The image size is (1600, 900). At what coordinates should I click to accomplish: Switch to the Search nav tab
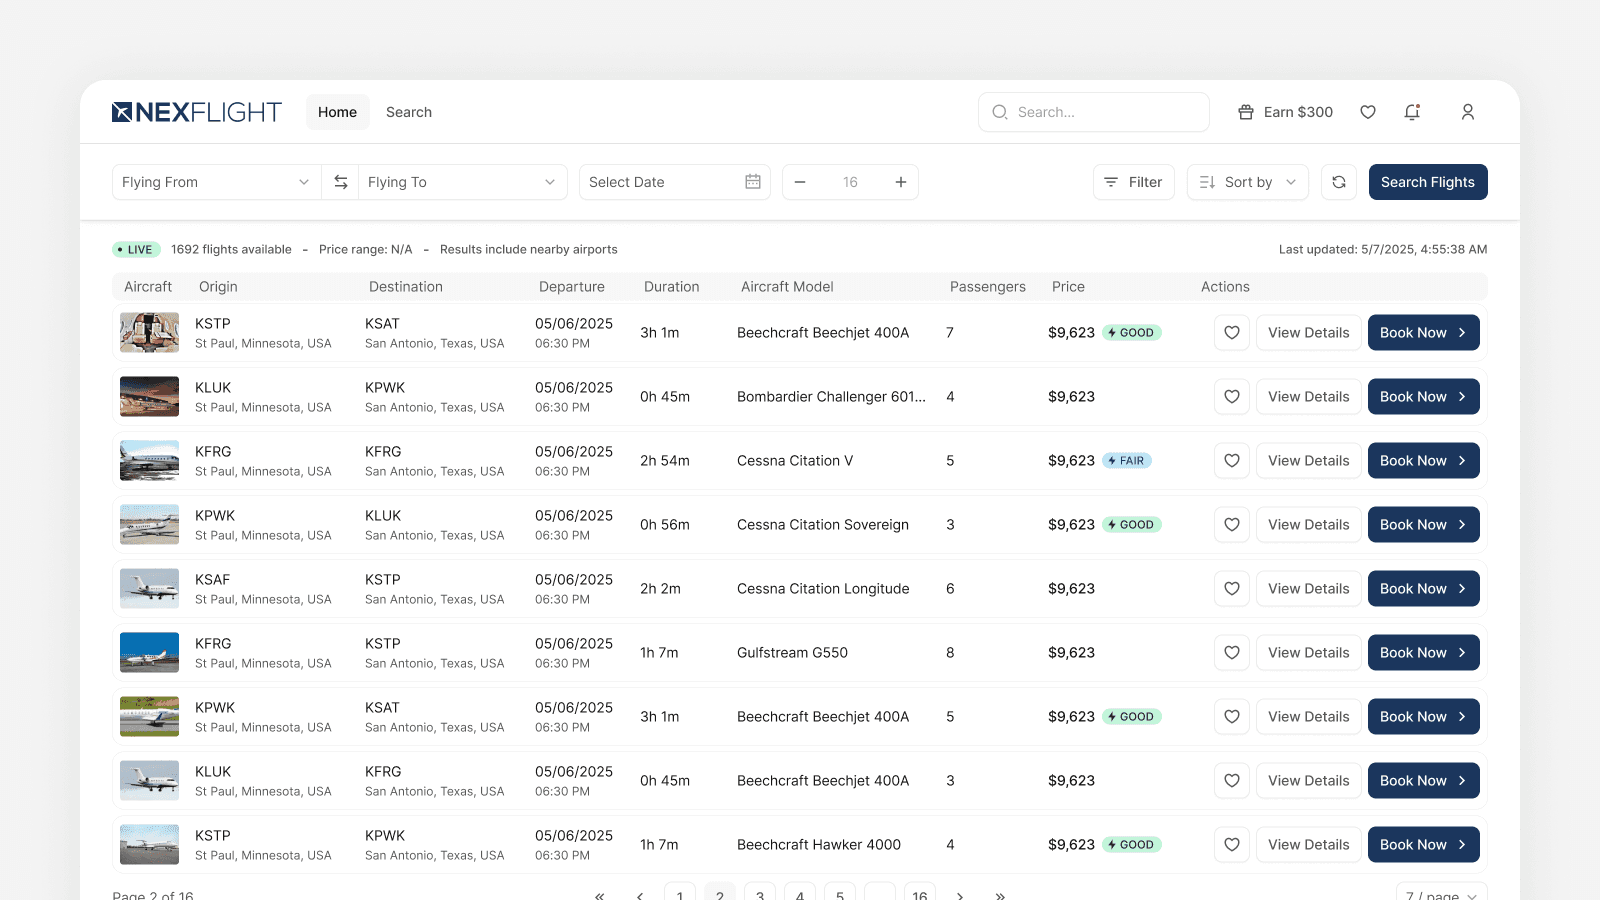[x=409, y=112]
